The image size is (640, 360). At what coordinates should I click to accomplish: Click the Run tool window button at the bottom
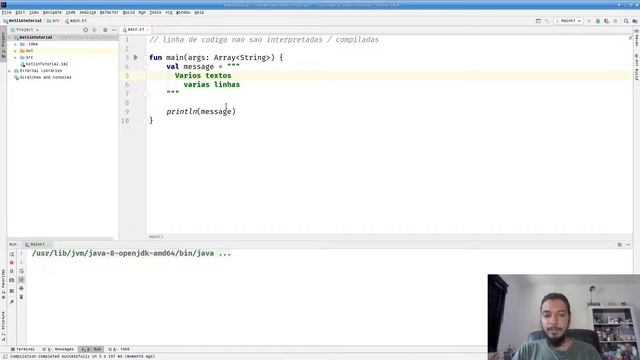tap(91, 349)
